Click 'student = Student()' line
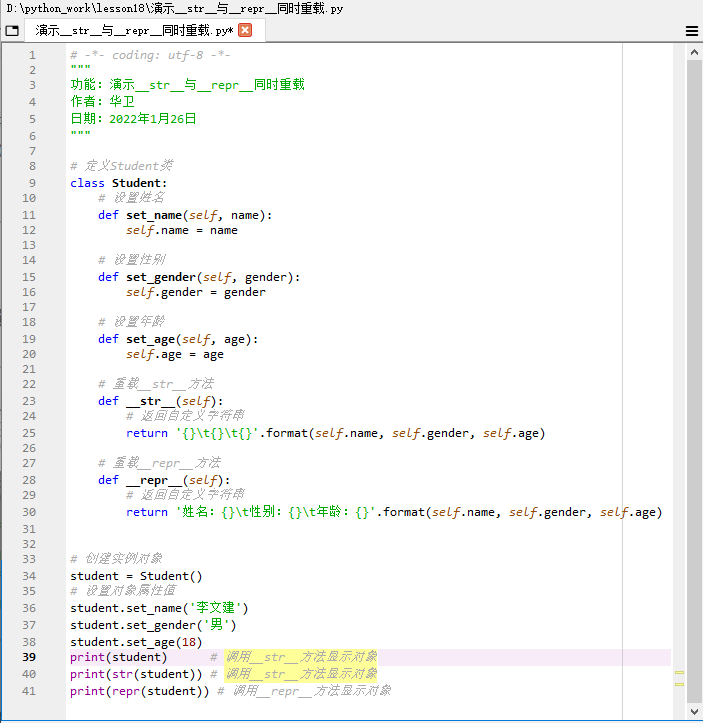 (136, 576)
